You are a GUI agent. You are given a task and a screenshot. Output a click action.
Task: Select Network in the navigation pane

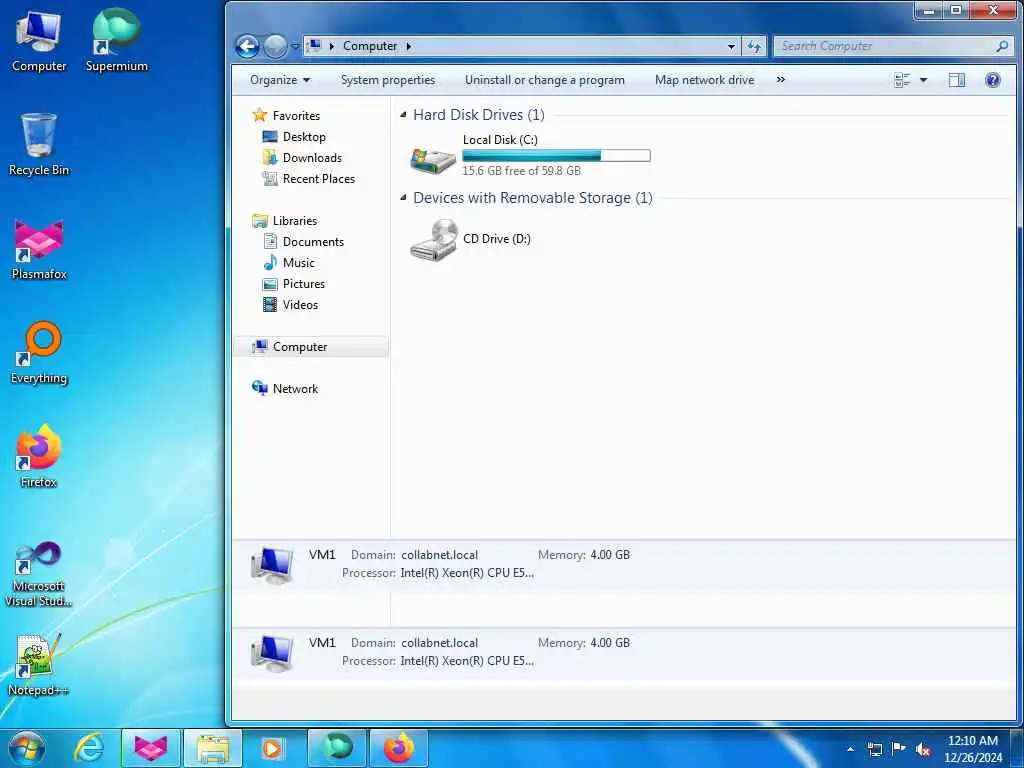295,389
